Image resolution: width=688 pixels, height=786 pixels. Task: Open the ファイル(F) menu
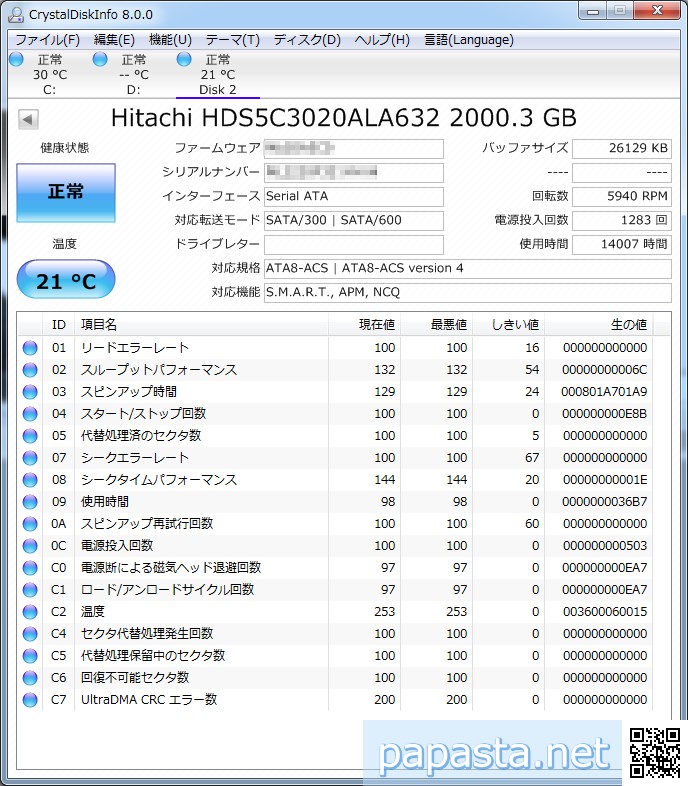coord(47,40)
